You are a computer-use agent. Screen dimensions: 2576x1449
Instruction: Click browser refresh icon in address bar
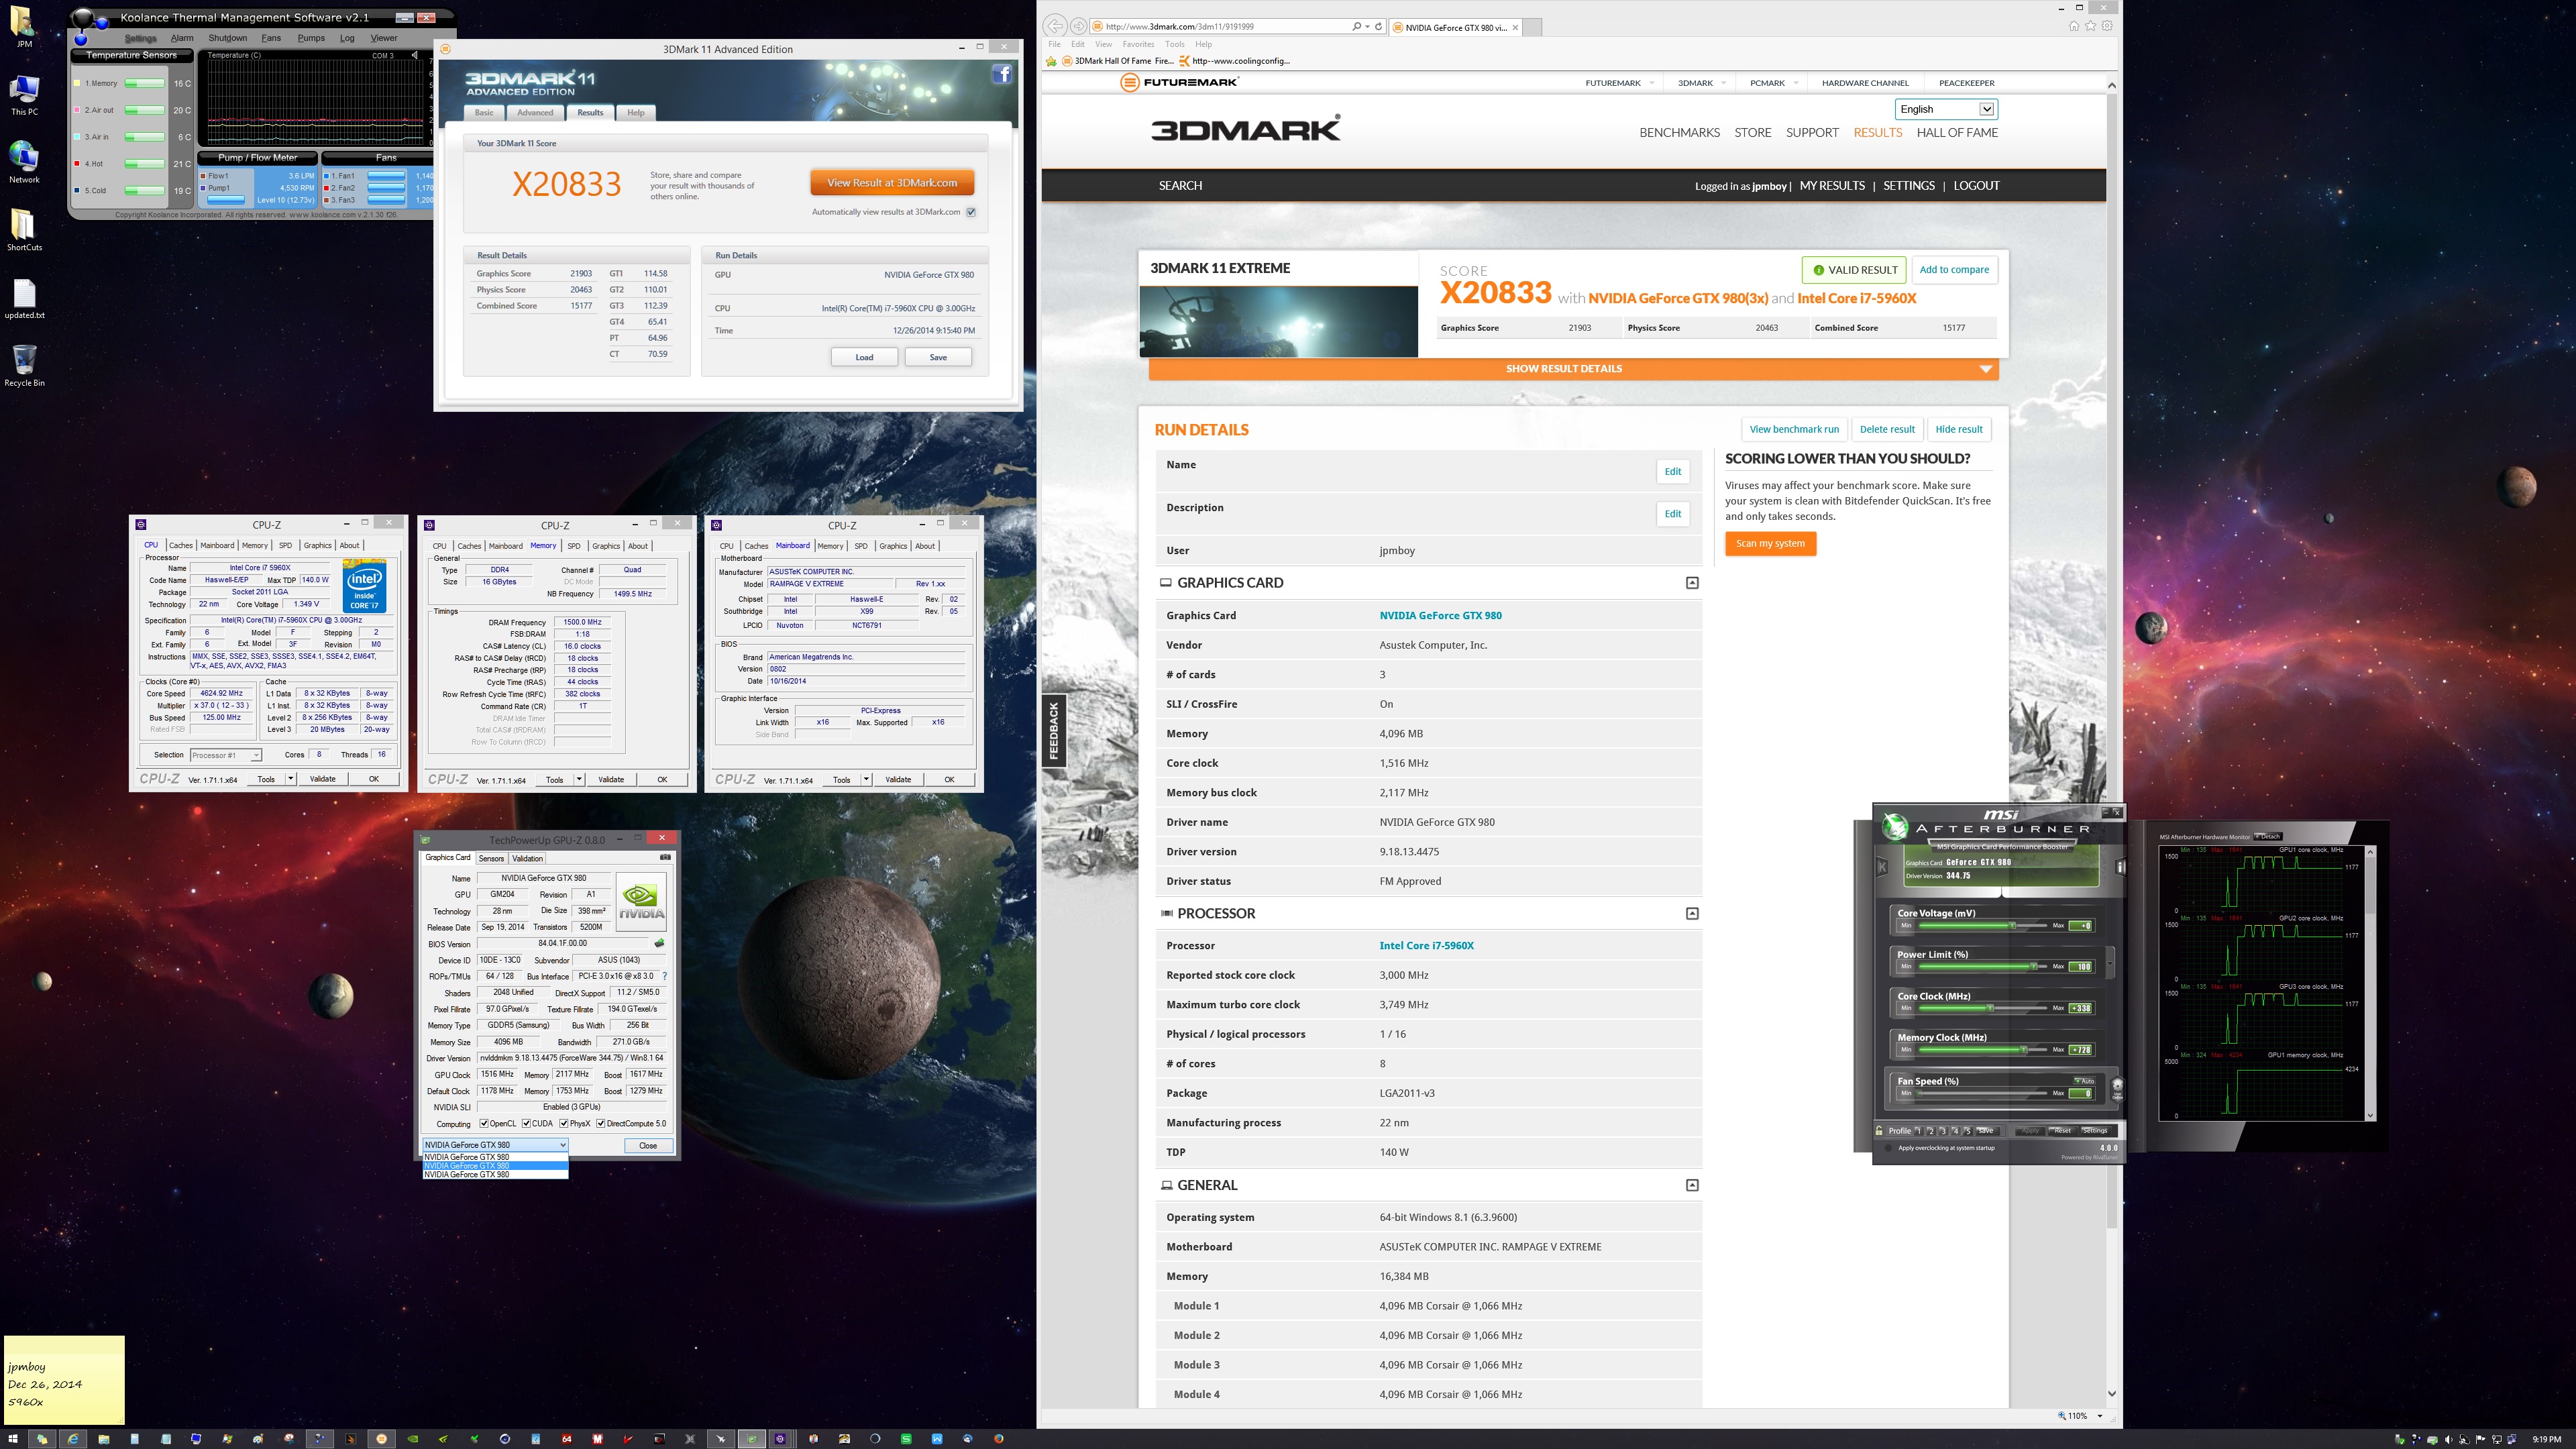[x=1378, y=26]
